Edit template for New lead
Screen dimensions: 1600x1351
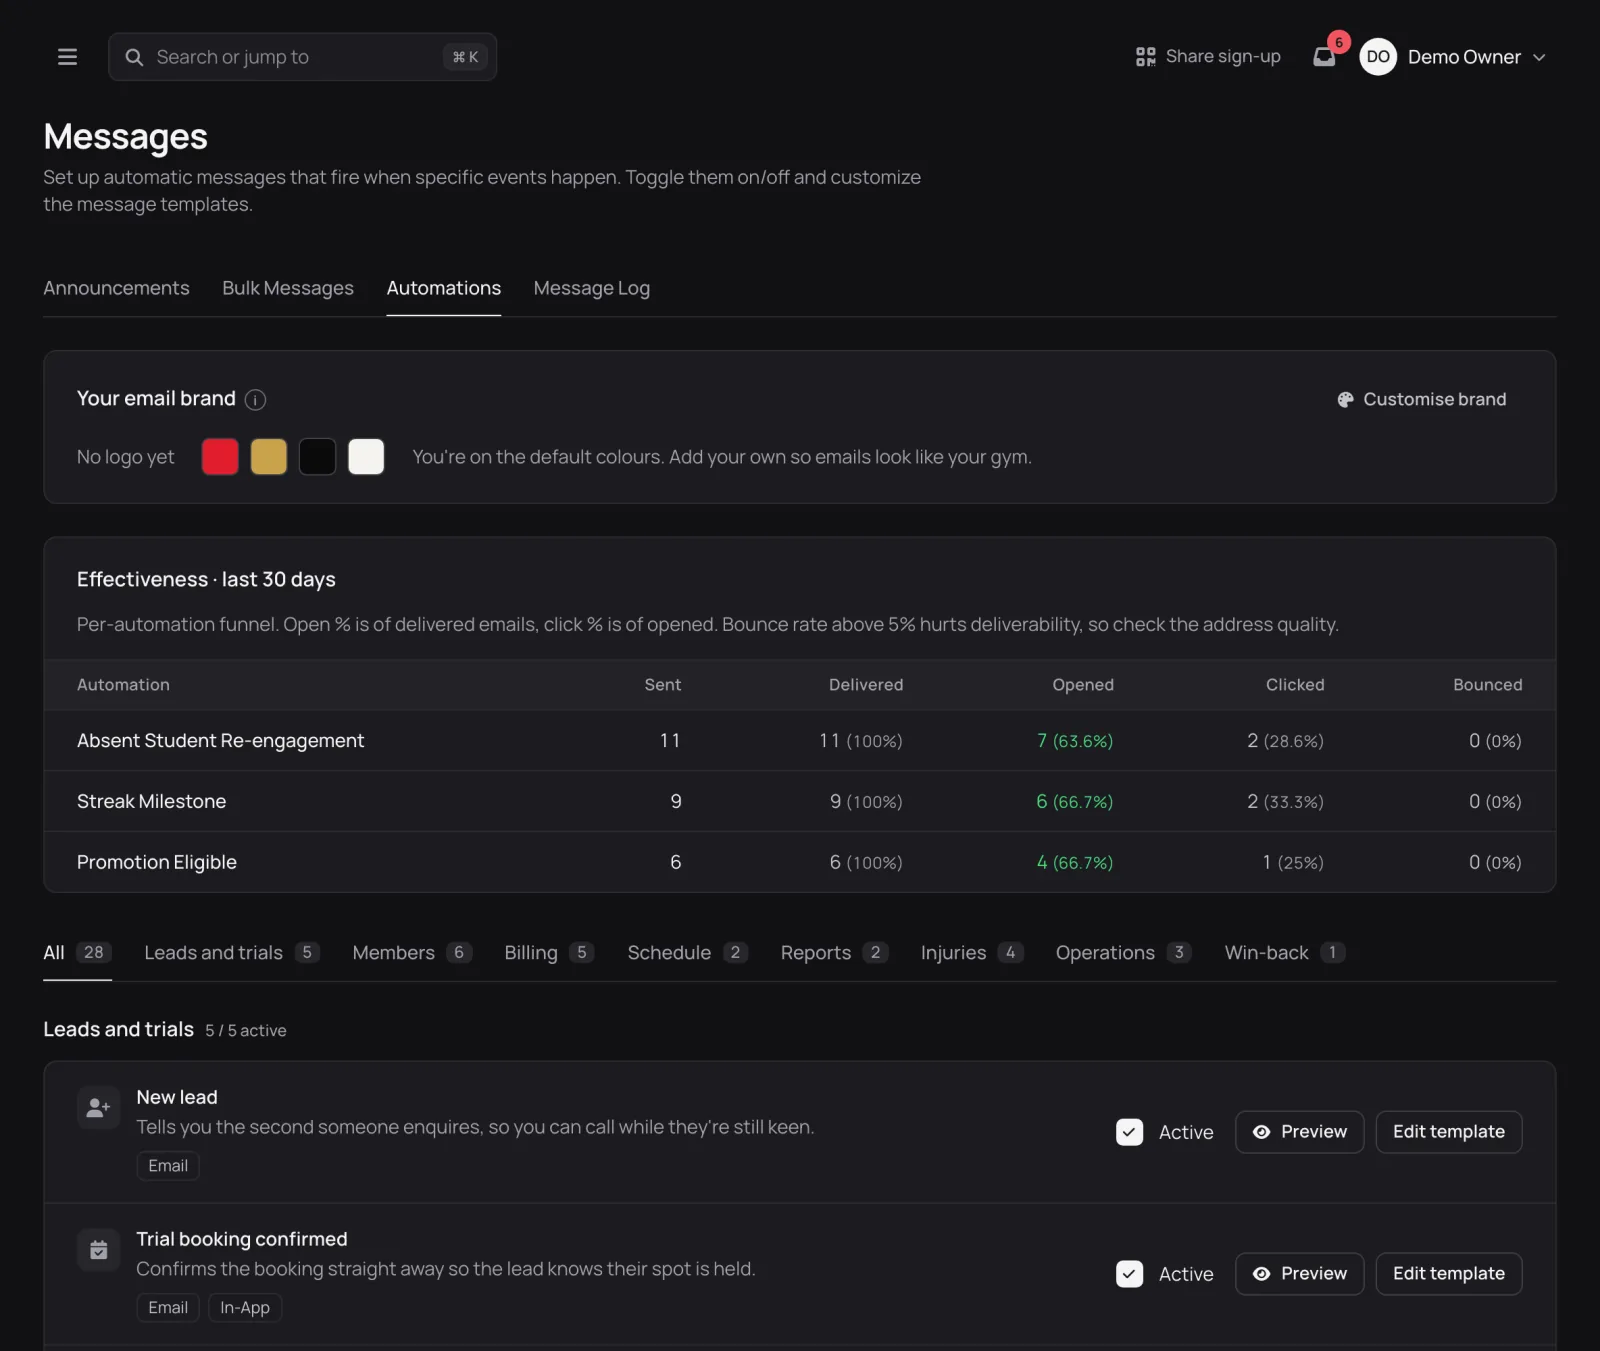pyautogui.click(x=1449, y=1132)
